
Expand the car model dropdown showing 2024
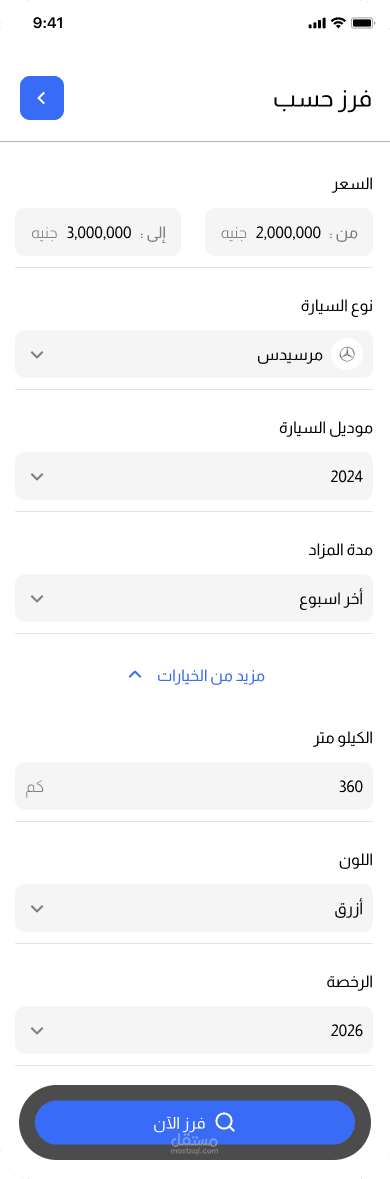pyautogui.click(x=194, y=476)
